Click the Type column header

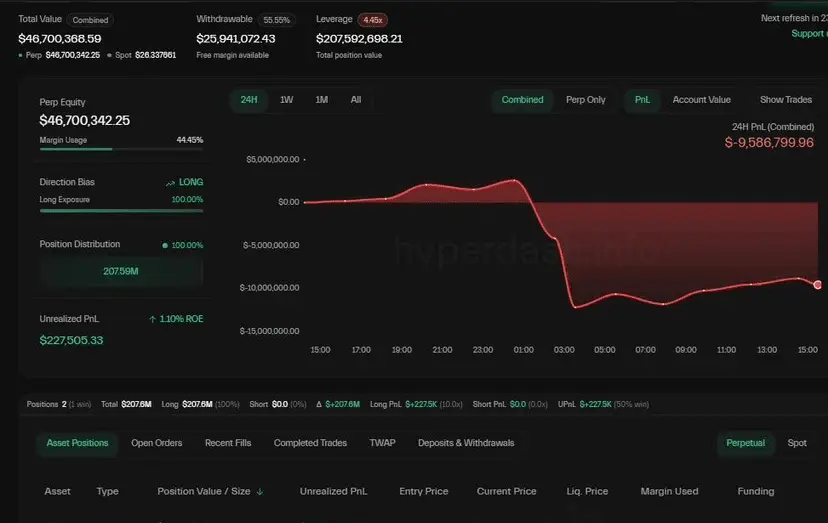point(107,491)
